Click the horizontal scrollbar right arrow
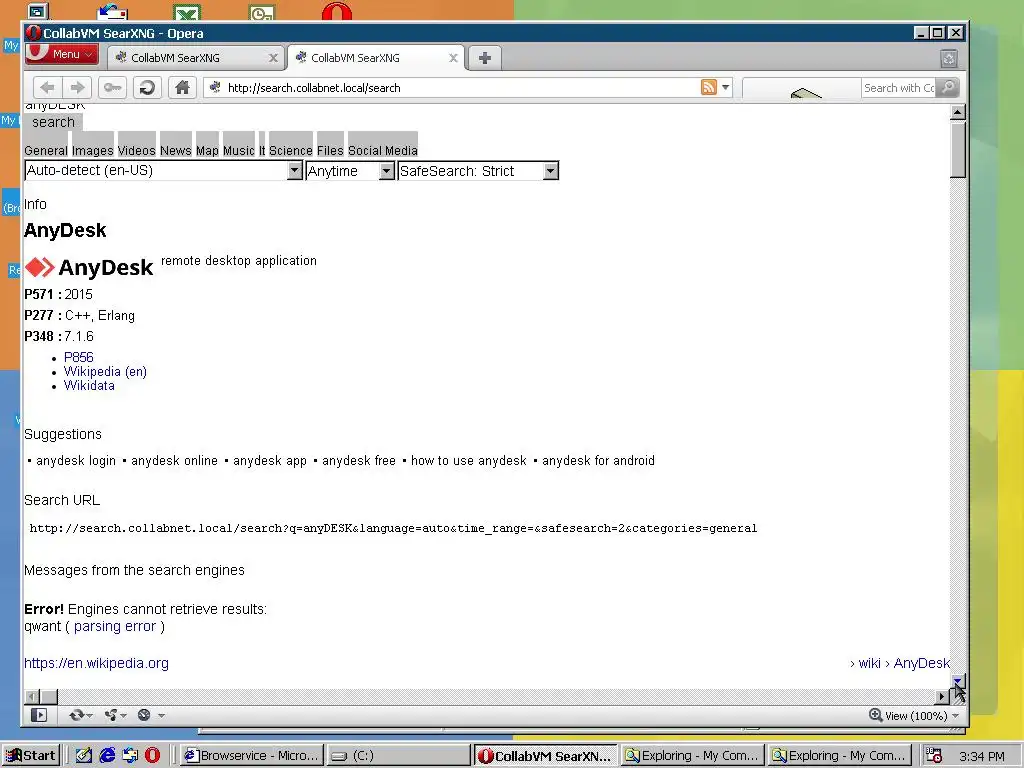This screenshot has width=1024, height=768. 941,696
